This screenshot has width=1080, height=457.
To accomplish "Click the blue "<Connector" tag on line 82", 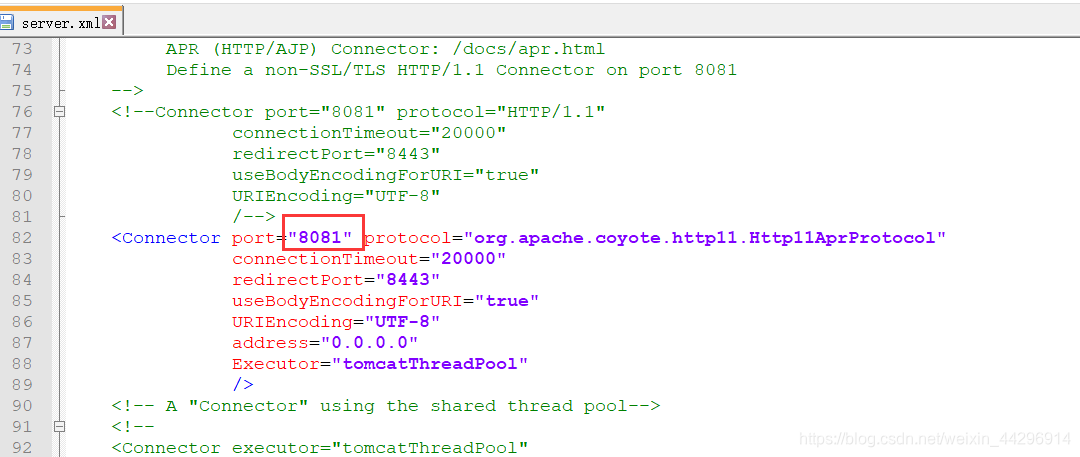I will point(165,238).
